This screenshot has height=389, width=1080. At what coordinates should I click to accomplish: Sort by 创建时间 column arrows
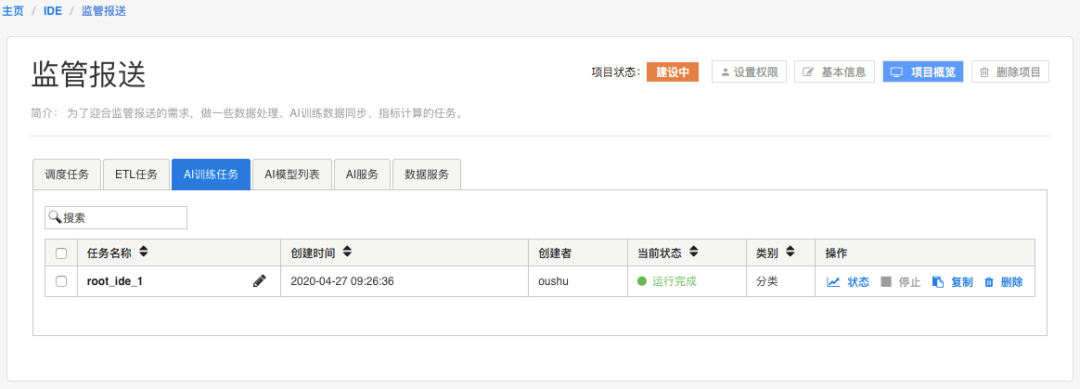pyautogui.click(x=347, y=252)
